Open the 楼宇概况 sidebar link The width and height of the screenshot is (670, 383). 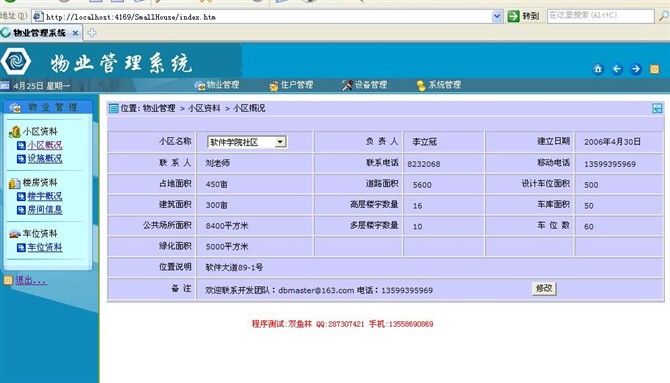coord(45,196)
